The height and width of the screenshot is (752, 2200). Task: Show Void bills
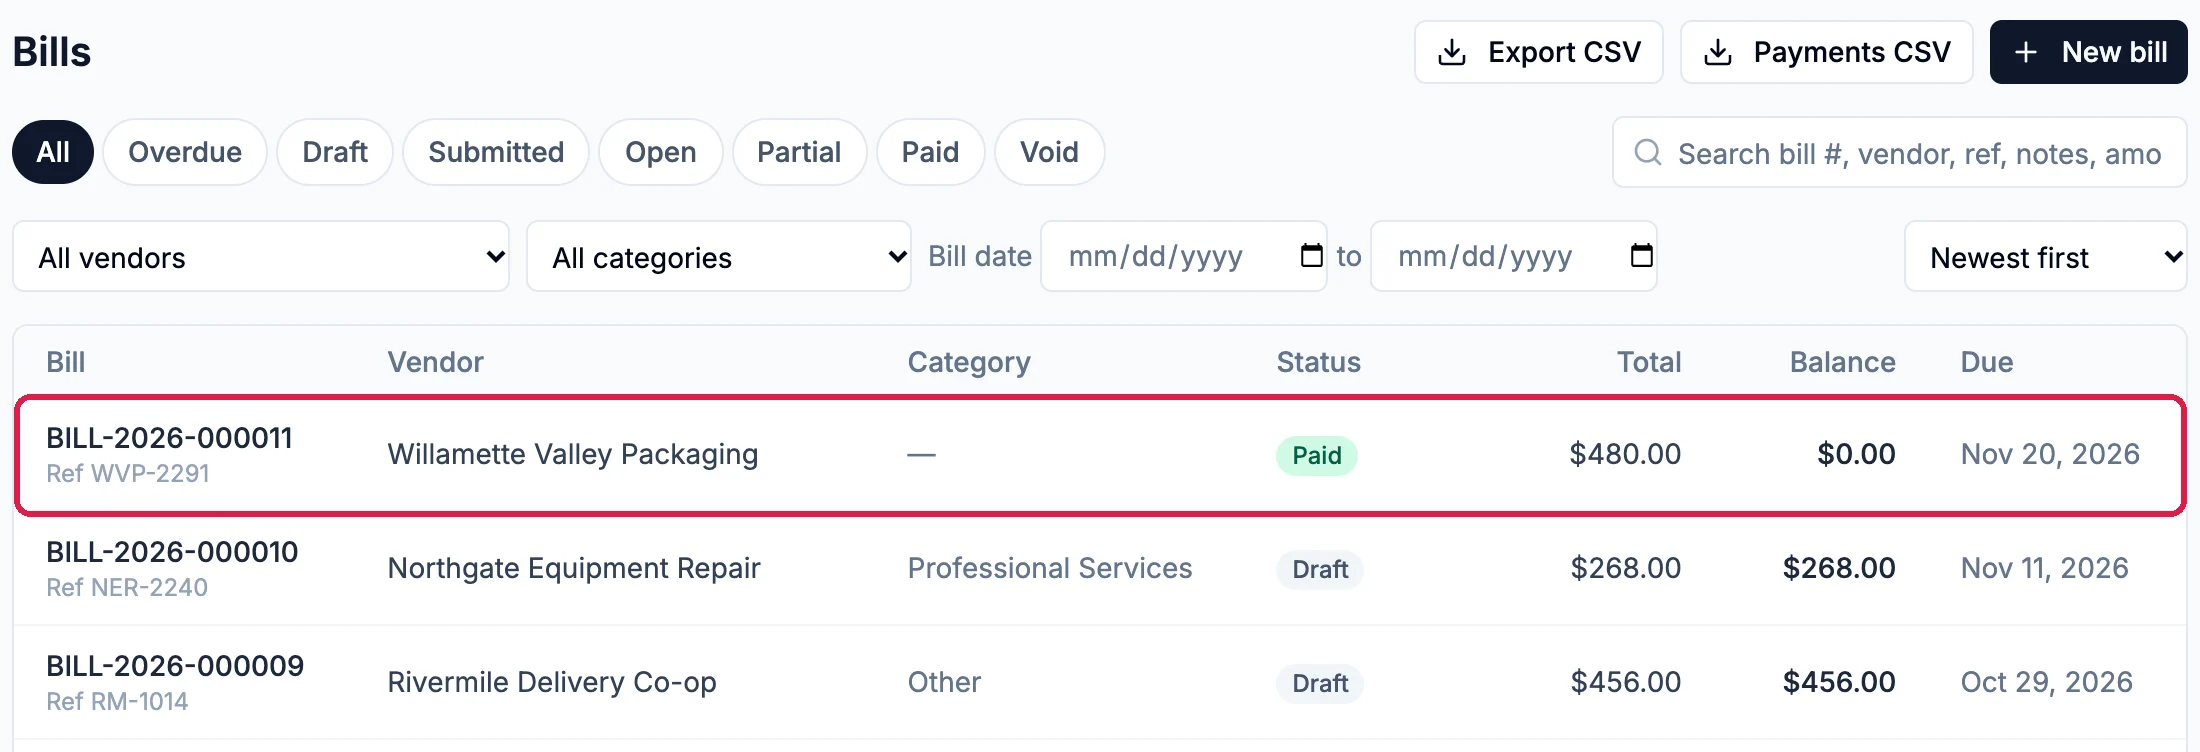tap(1049, 152)
